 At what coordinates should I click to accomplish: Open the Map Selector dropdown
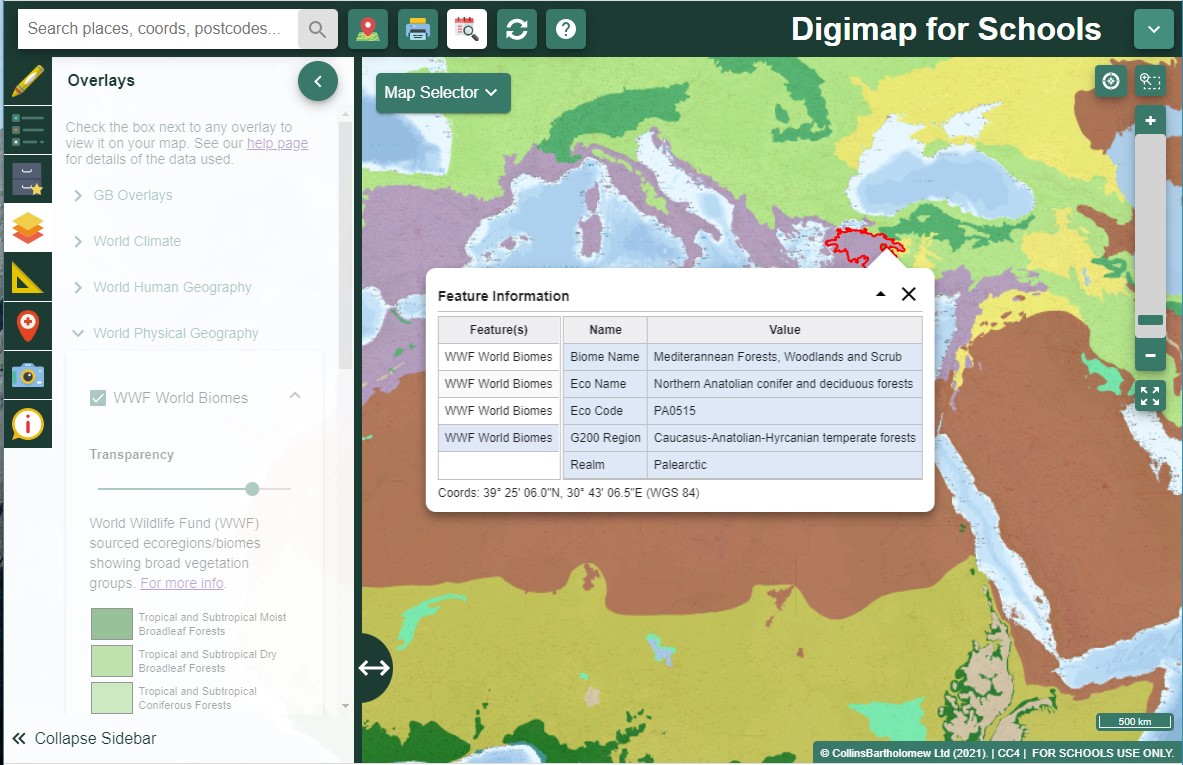(x=441, y=93)
